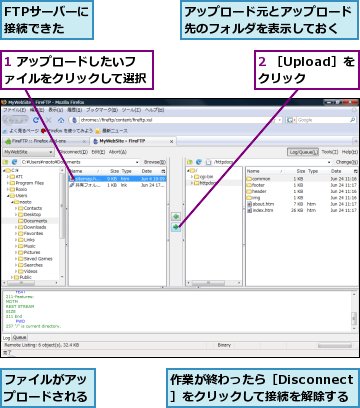Click in the Google search field
The image size is (360, 408).
(323, 120)
